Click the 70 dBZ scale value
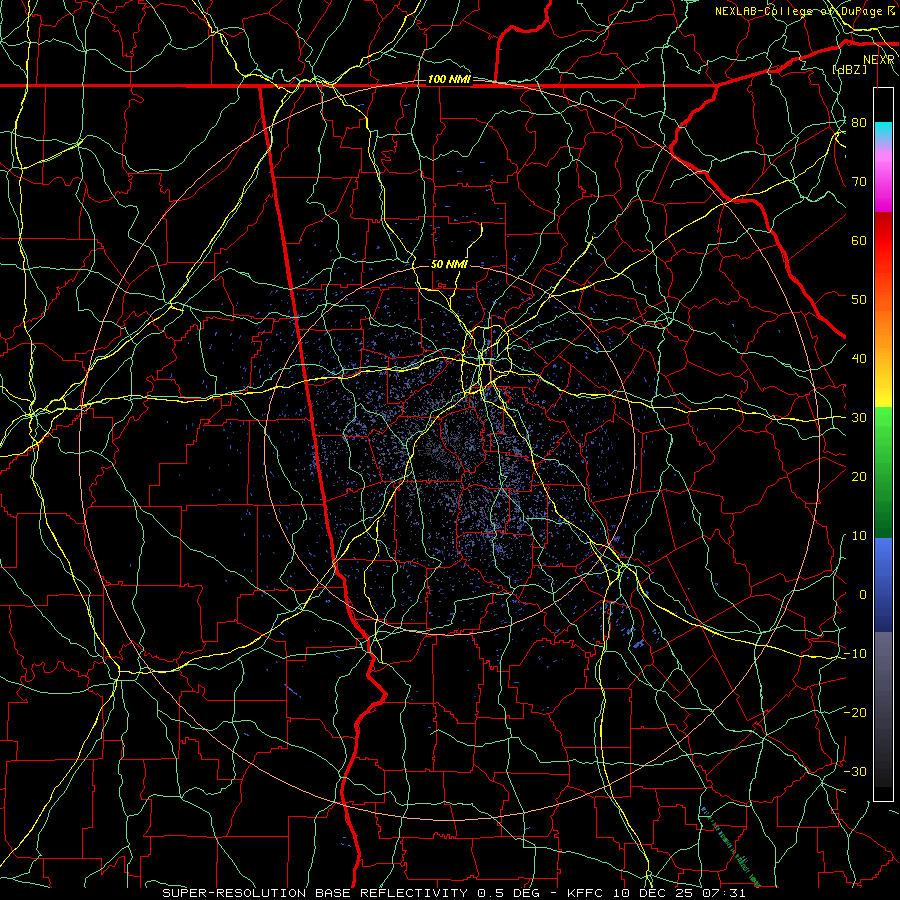Image resolution: width=900 pixels, height=900 pixels. click(859, 182)
